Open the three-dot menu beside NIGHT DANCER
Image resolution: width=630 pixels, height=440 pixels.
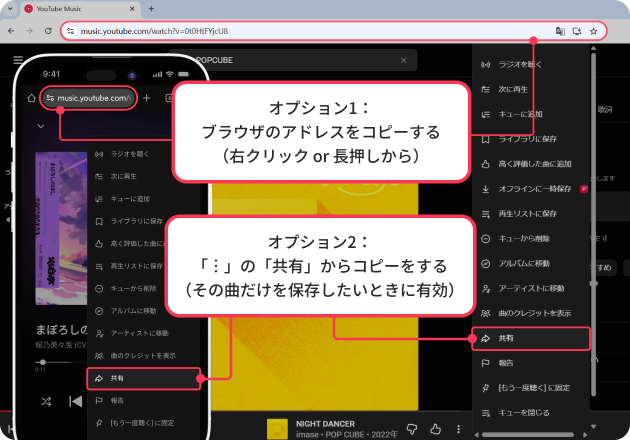pos(458,429)
